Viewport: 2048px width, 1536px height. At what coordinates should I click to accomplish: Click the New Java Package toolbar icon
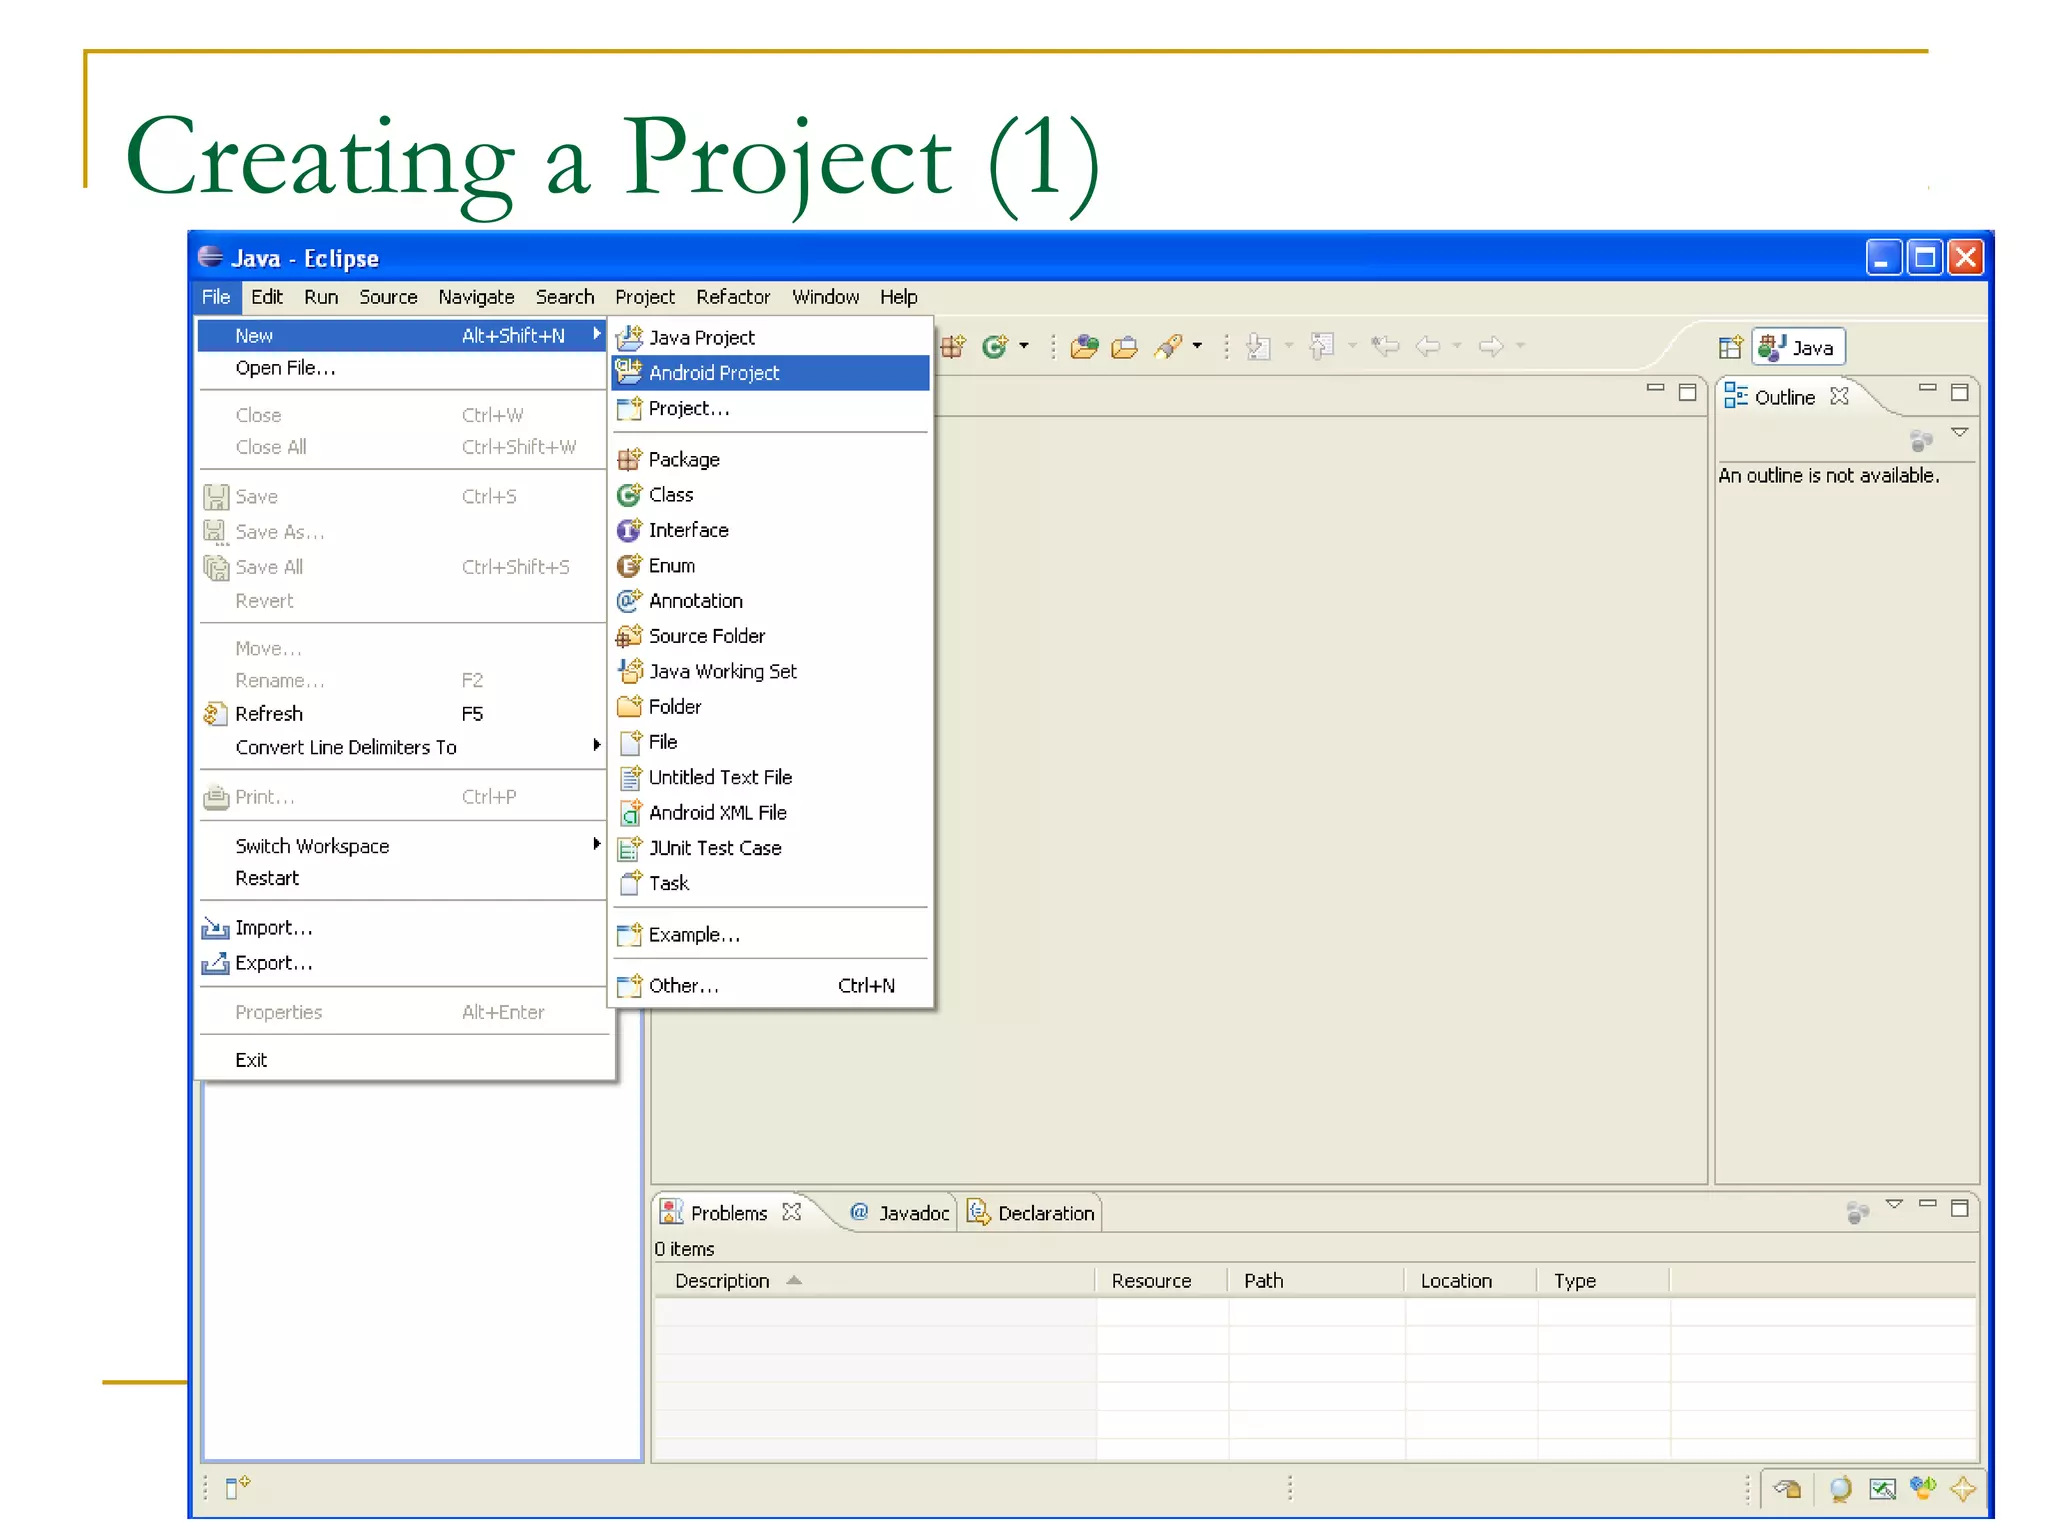[x=953, y=347]
